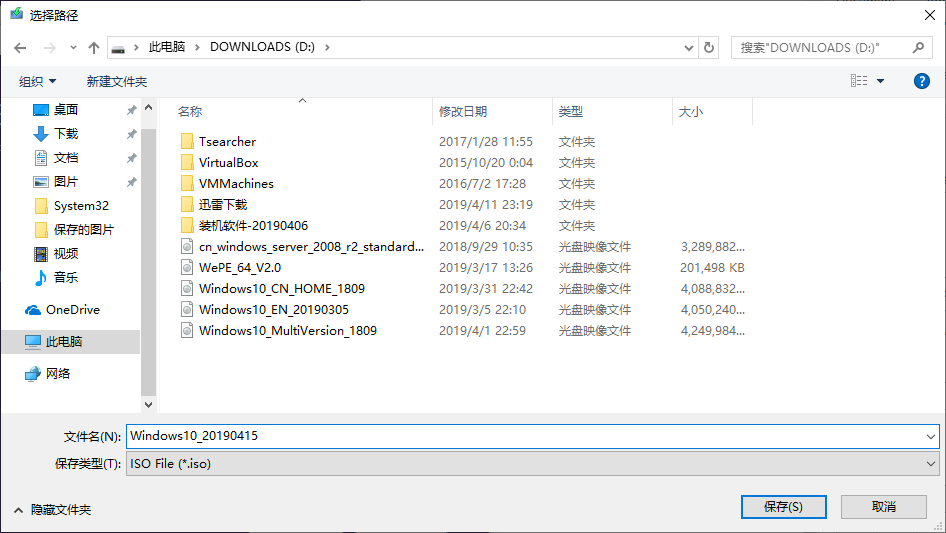This screenshot has height=533, width=946.
Task: Open the file name dropdown arrow
Action: click(x=931, y=436)
